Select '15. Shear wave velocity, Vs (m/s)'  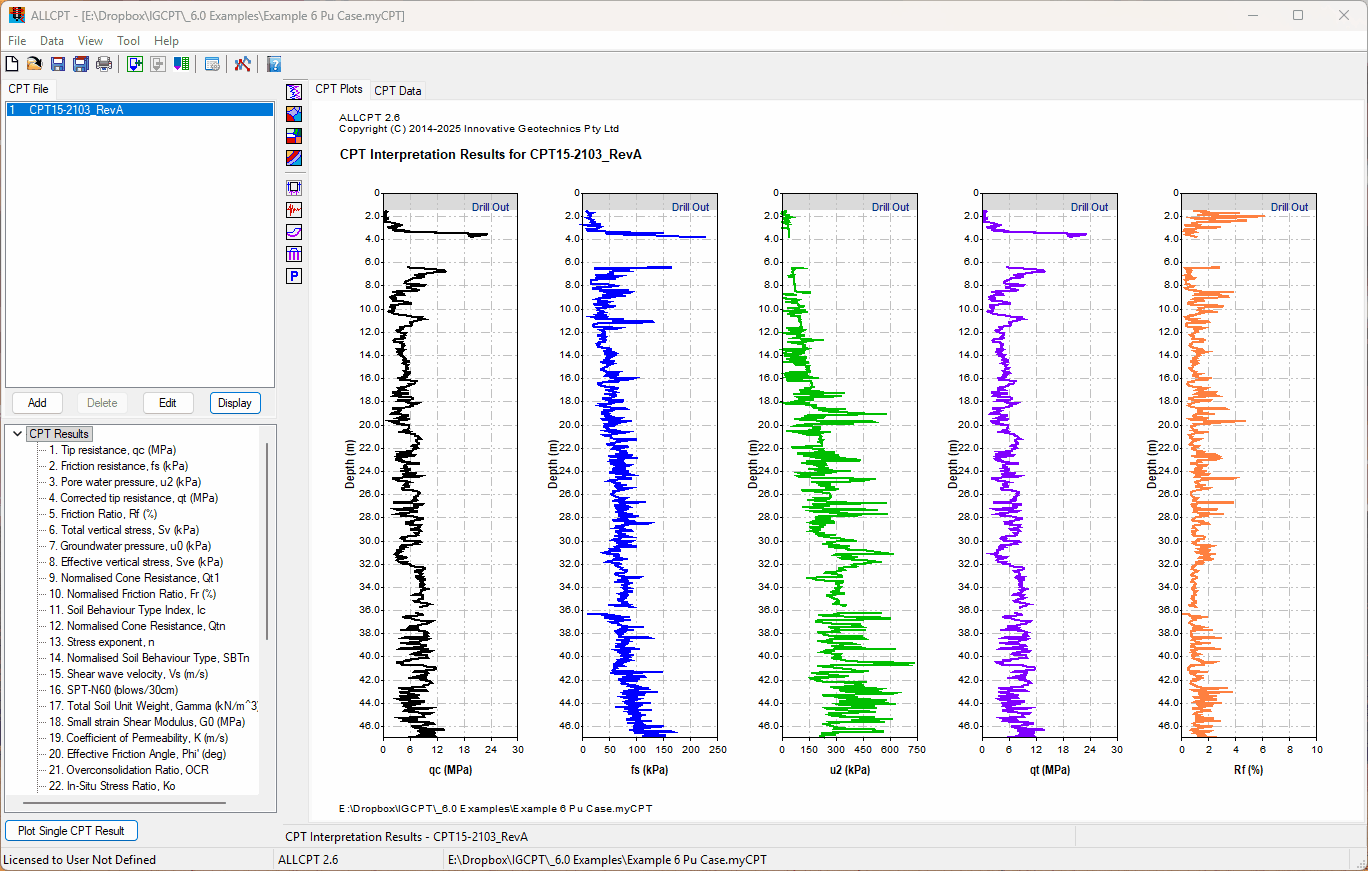(128, 674)
